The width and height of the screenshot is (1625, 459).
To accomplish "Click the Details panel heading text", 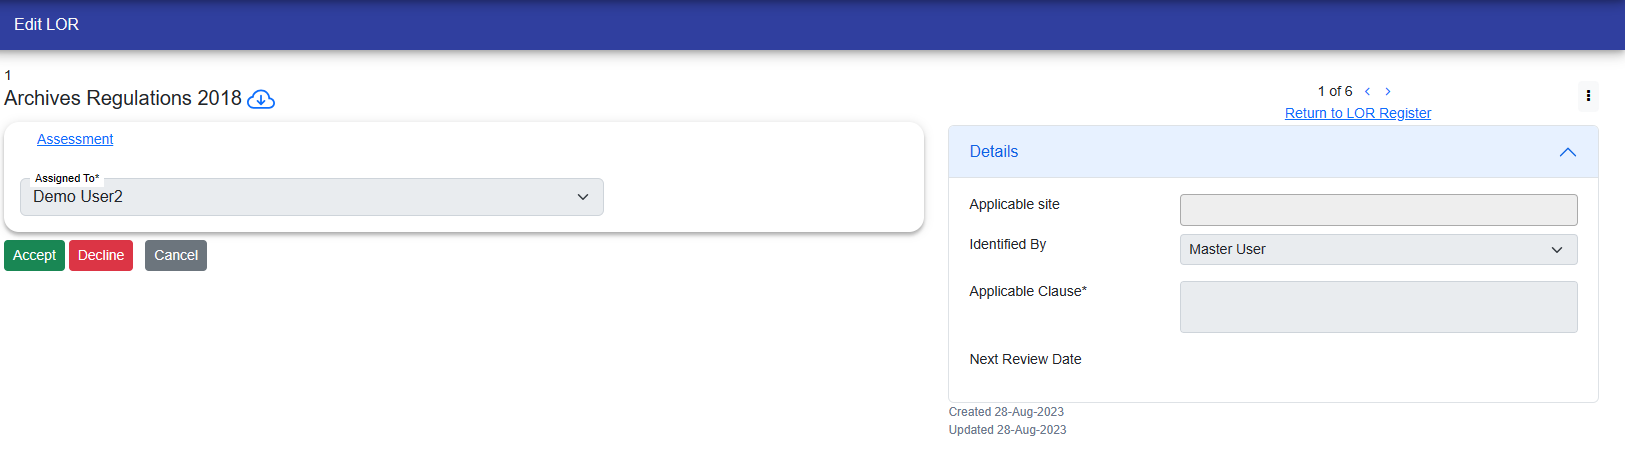I will [993, 152].
